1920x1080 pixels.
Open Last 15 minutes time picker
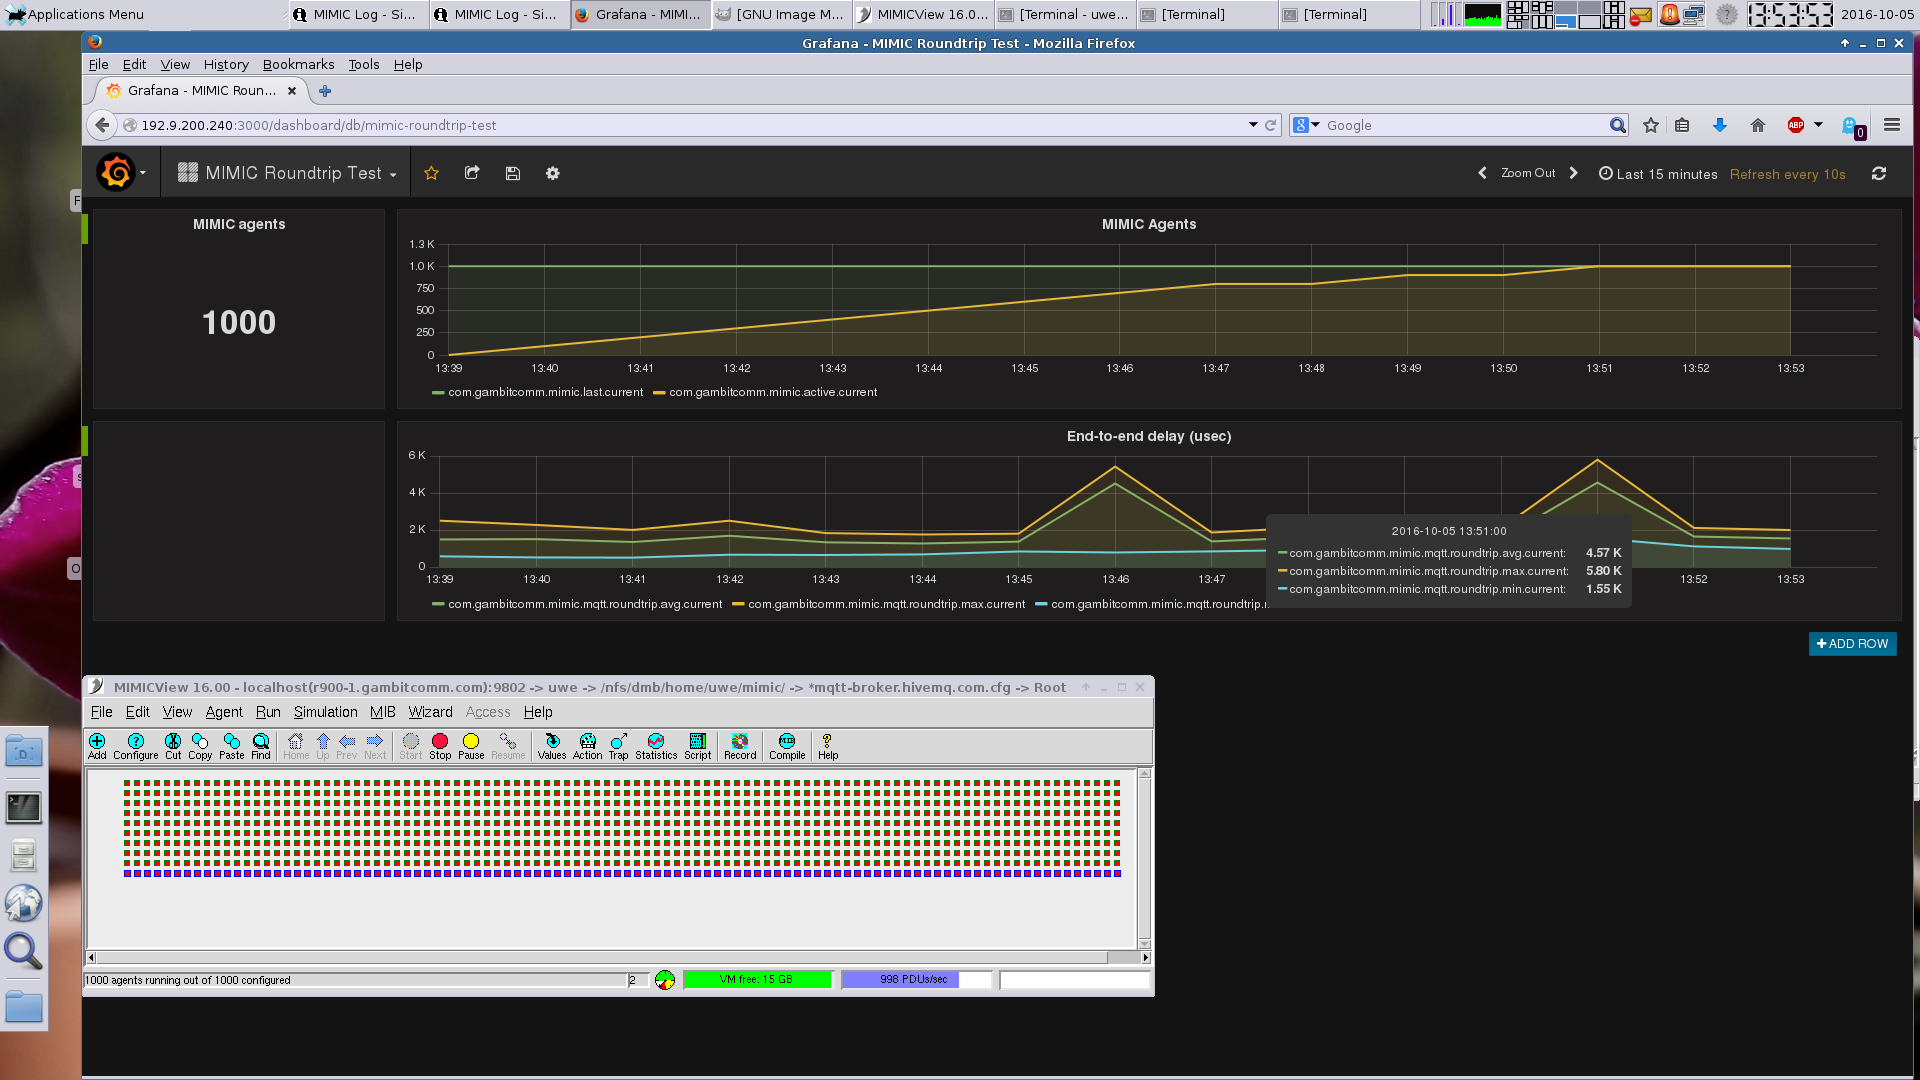1658,174
